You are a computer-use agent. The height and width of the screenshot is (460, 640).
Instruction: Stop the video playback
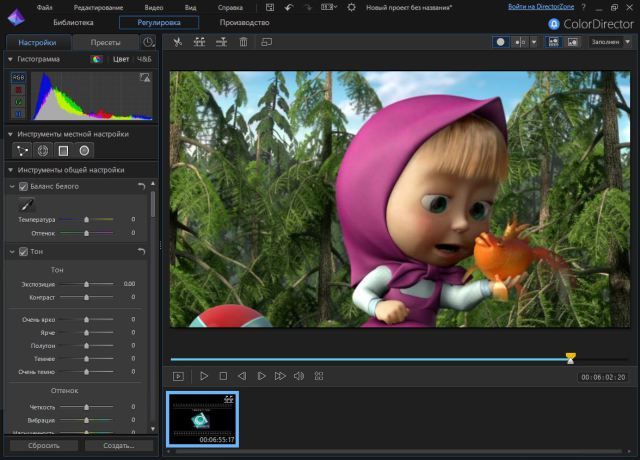click(223, 376)
